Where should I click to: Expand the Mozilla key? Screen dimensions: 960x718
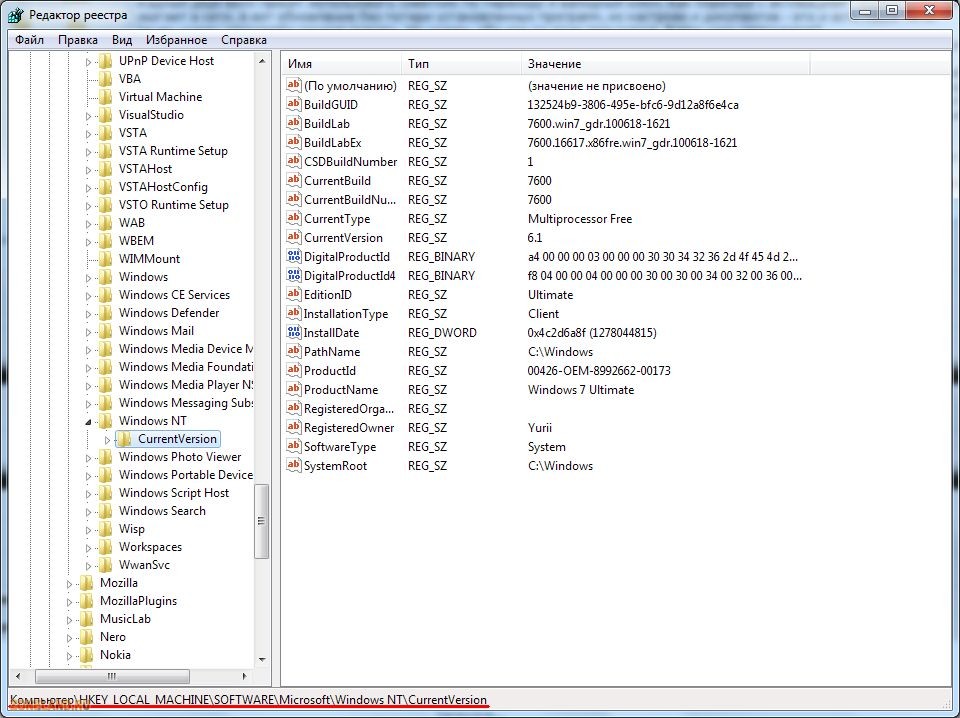[69, 584]
